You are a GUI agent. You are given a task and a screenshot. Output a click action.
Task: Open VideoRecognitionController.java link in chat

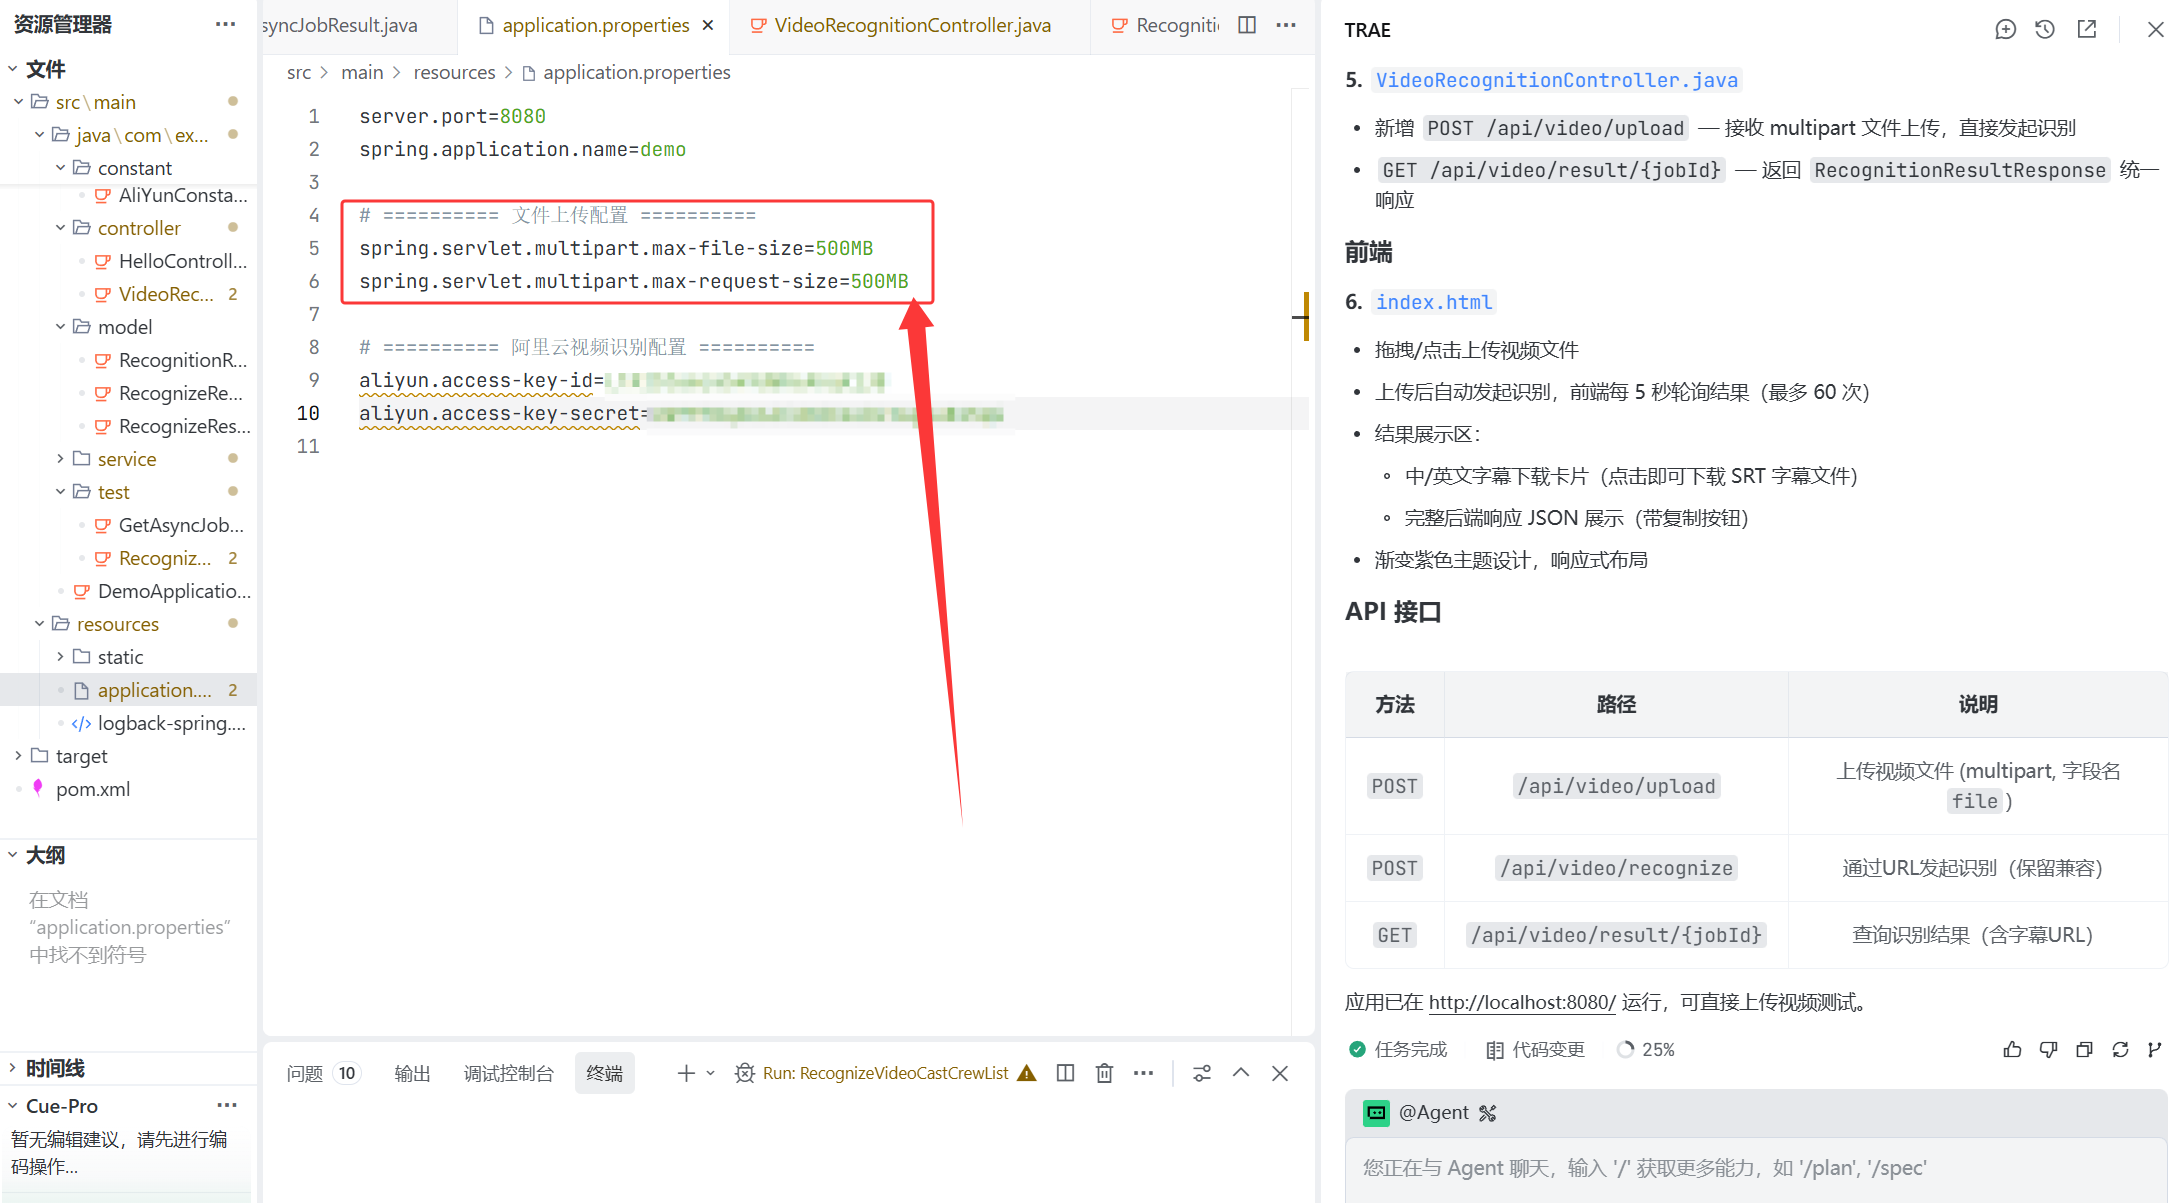(x=1557, y=80)
